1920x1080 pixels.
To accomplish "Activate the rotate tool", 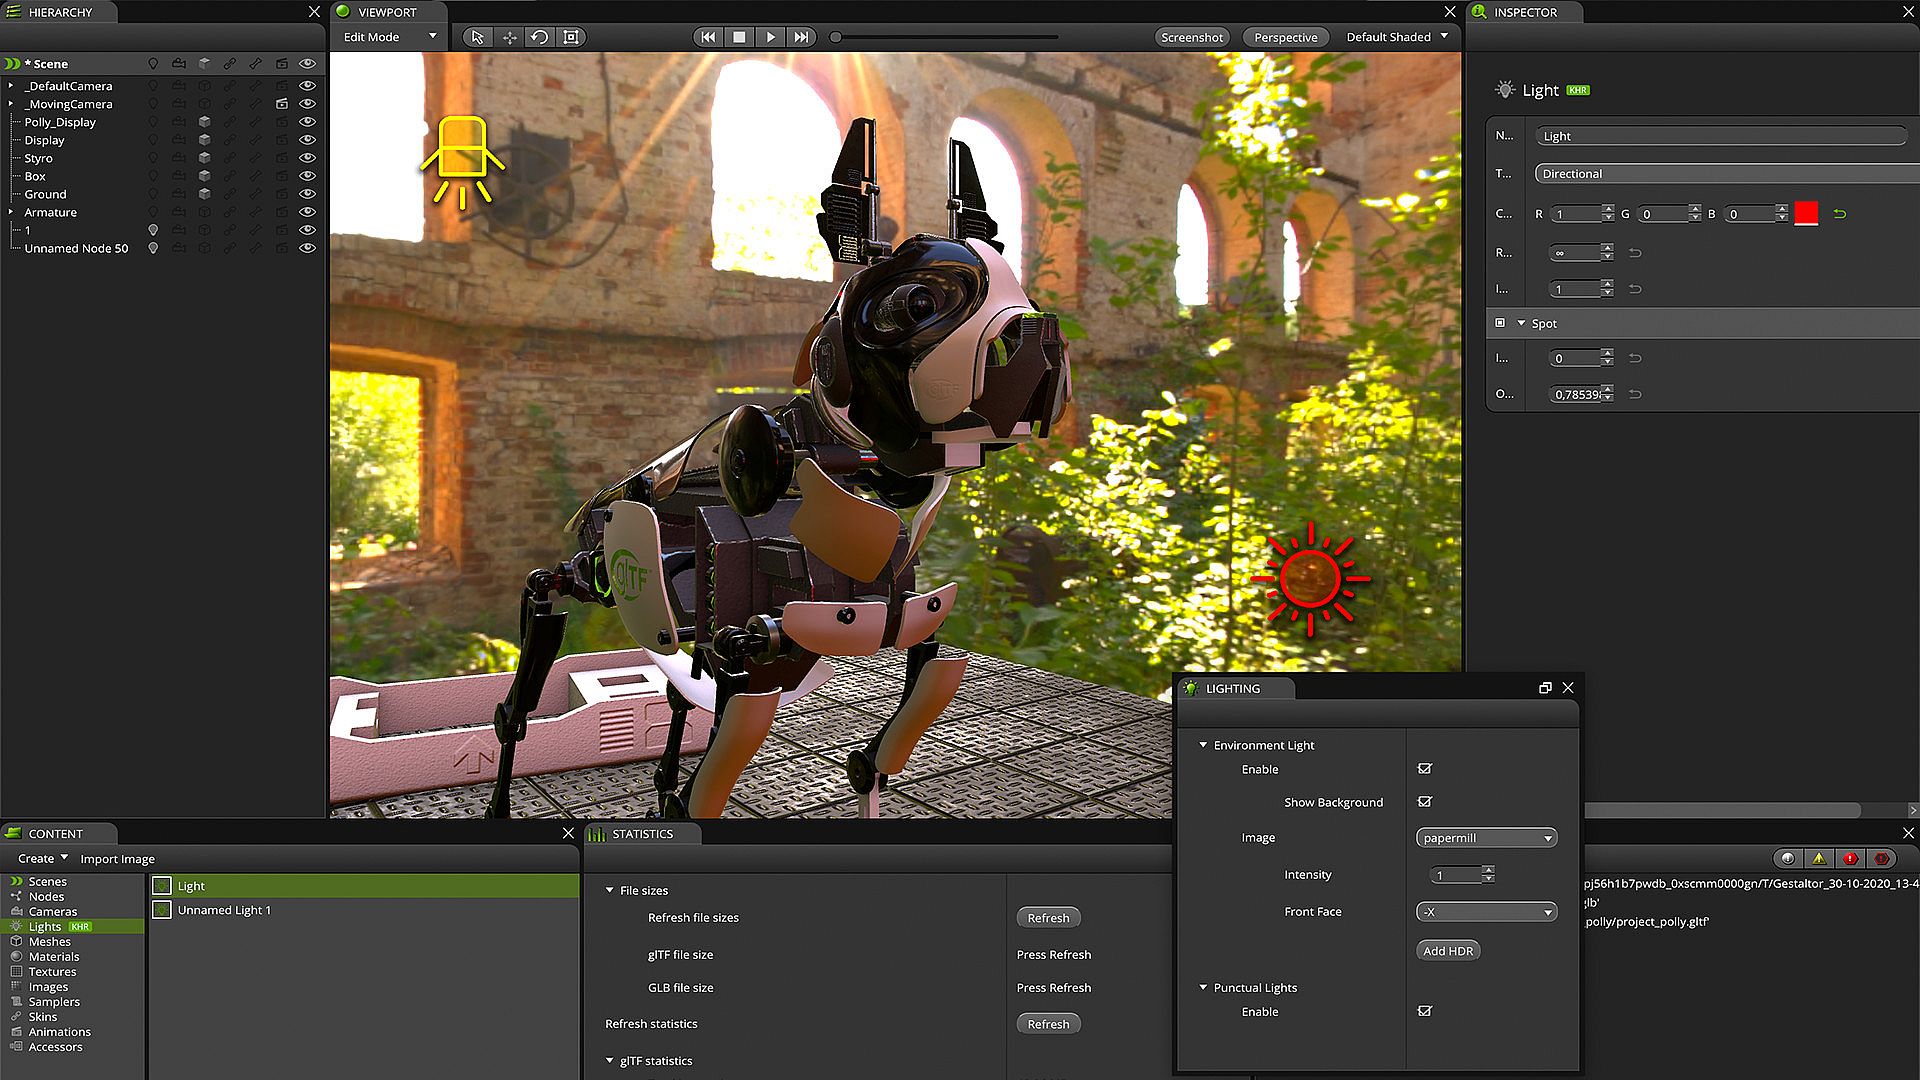I will click(x=540, y=37).
